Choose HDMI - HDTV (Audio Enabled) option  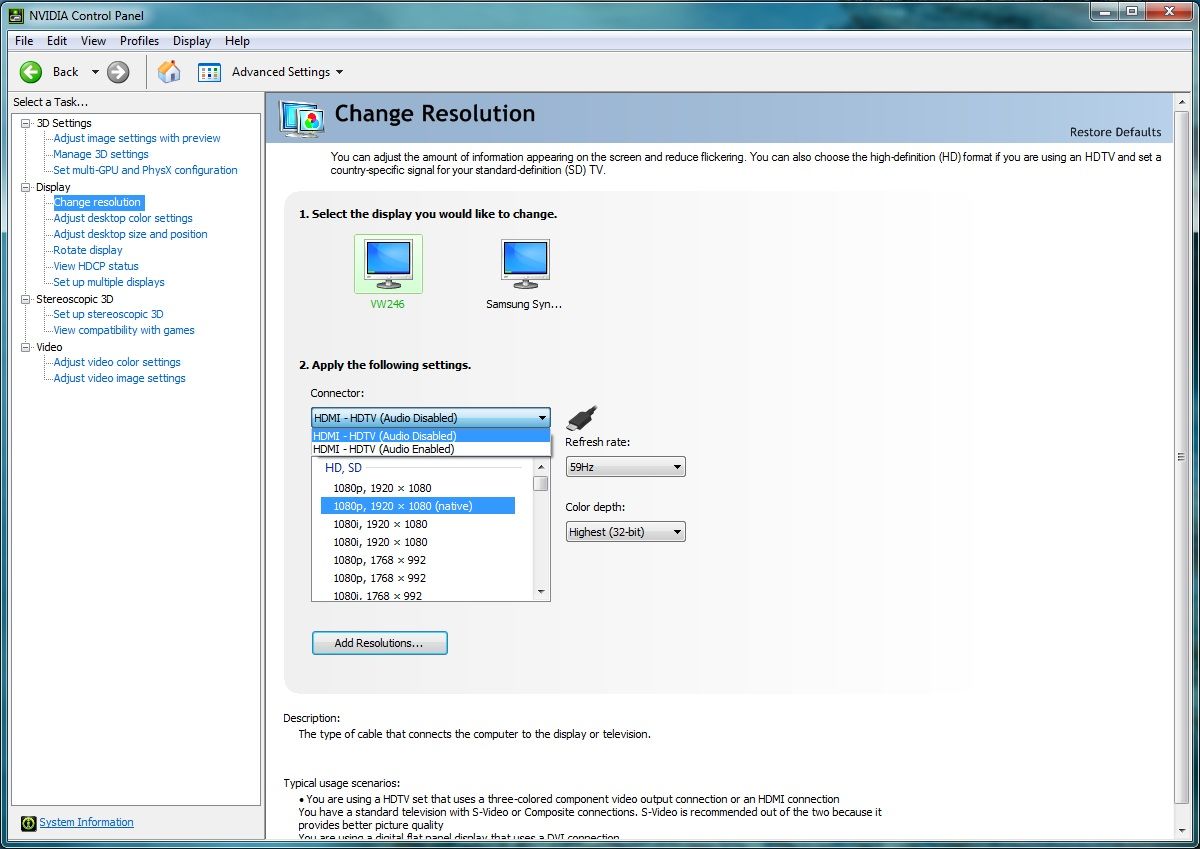pos(431,449)
